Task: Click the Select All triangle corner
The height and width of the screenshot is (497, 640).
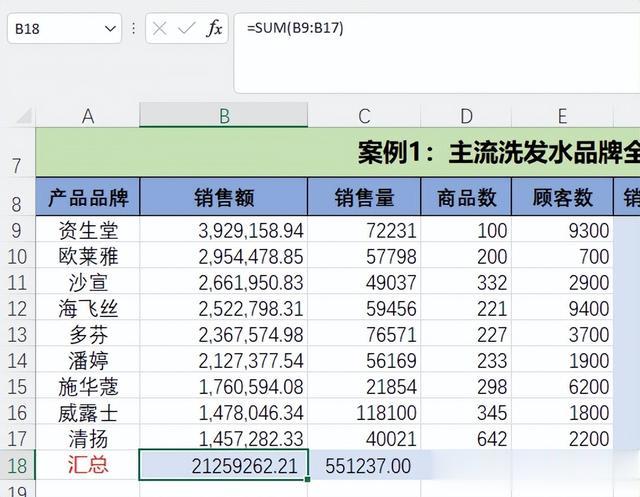Action: (24, 115)
